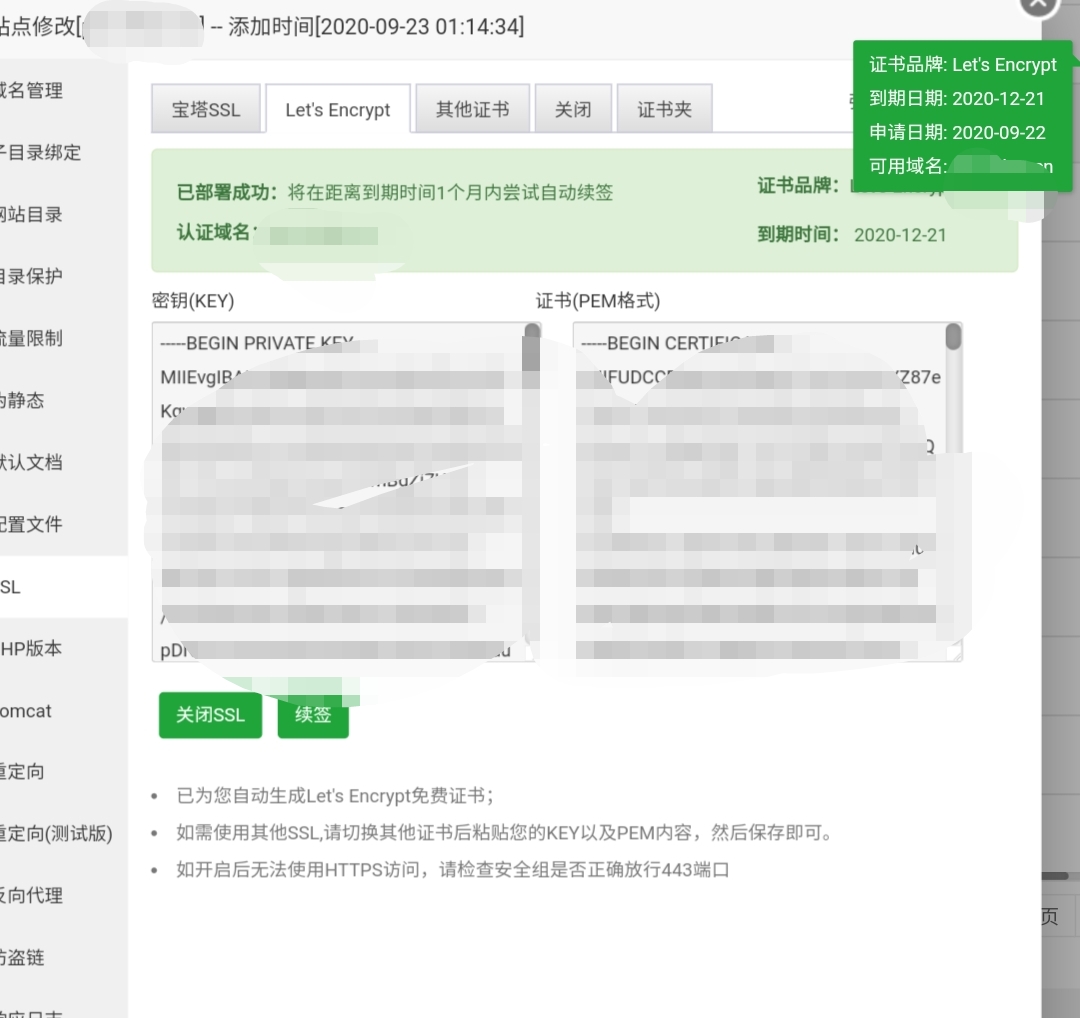Image resolution: width=1080 pixels, height=1018 pixels.
Task: Open 域名管理 in the sidebar
Action: click(x=63, y=90)
